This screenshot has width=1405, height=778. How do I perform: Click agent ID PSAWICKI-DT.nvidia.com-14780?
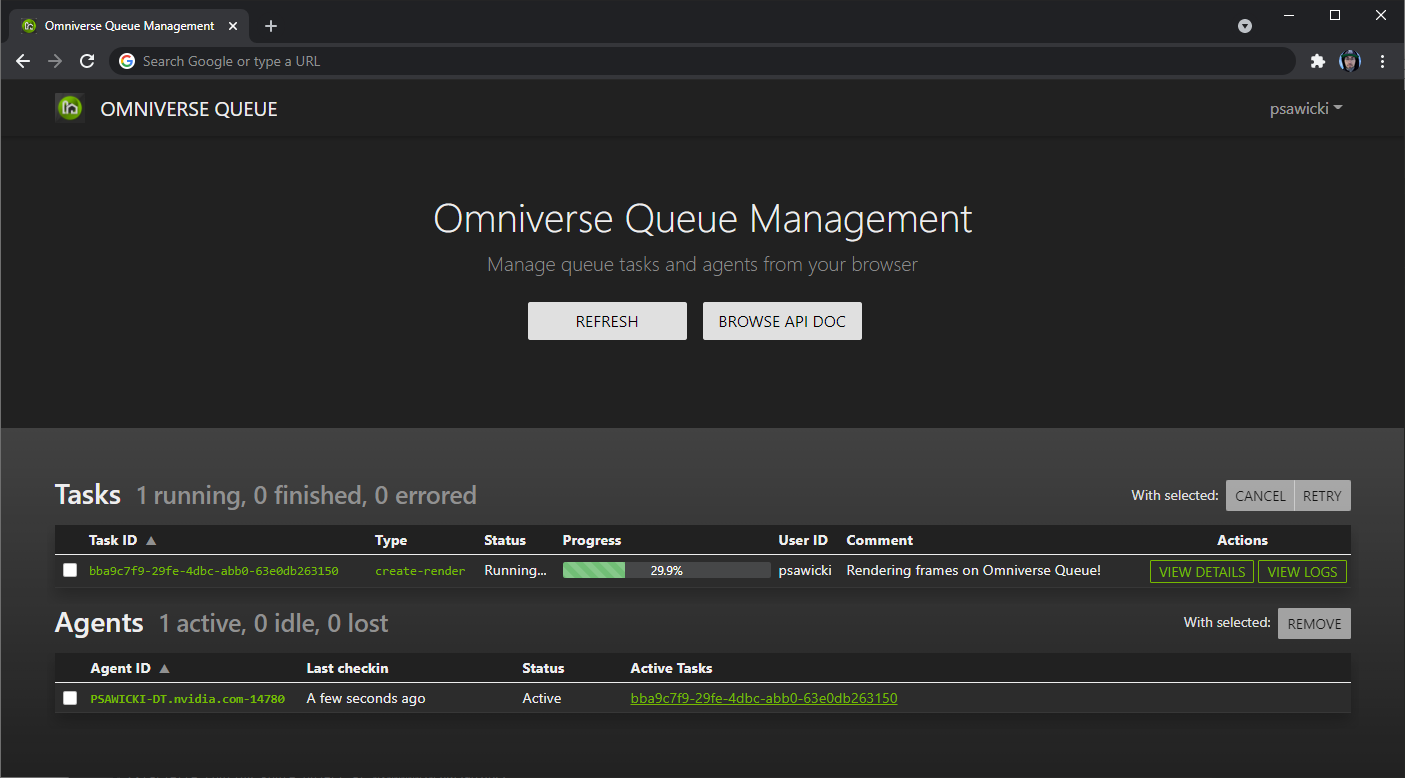188,699
